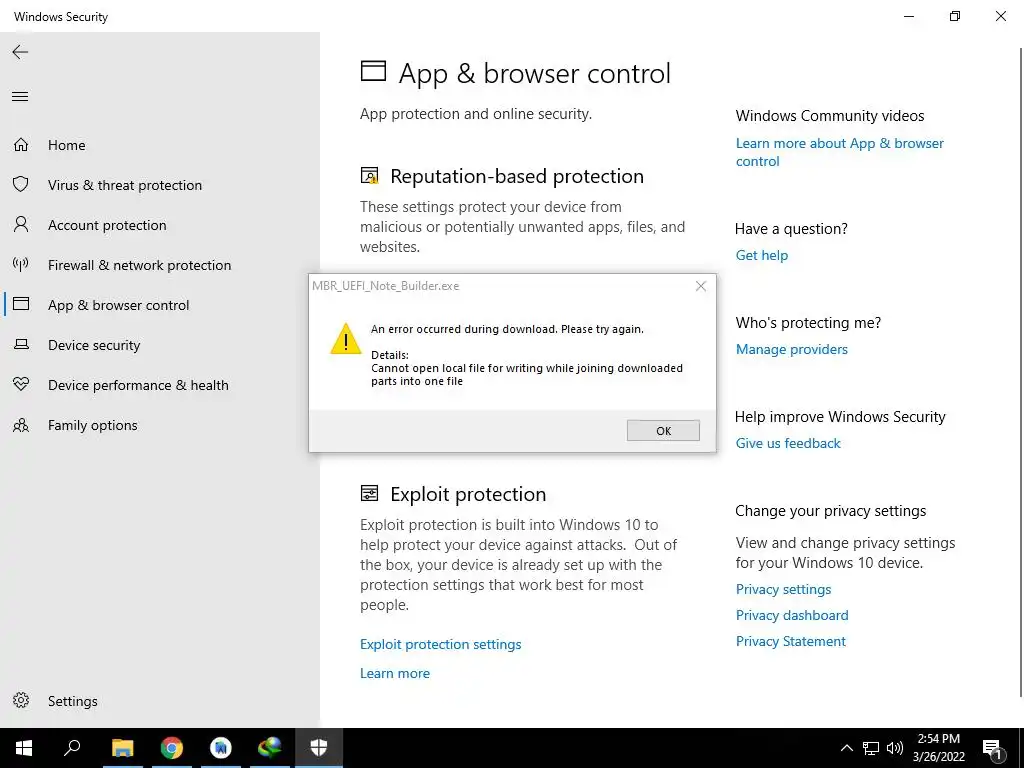Click OK in the error dialog

click(663, 430)
